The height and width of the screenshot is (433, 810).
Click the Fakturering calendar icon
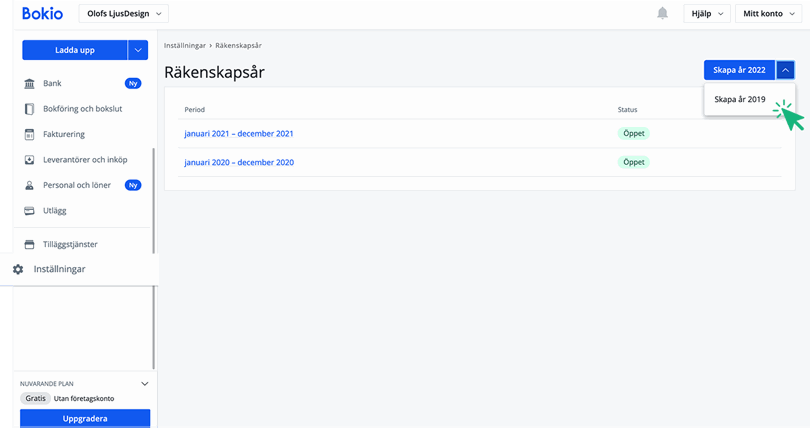click(30, 134)
